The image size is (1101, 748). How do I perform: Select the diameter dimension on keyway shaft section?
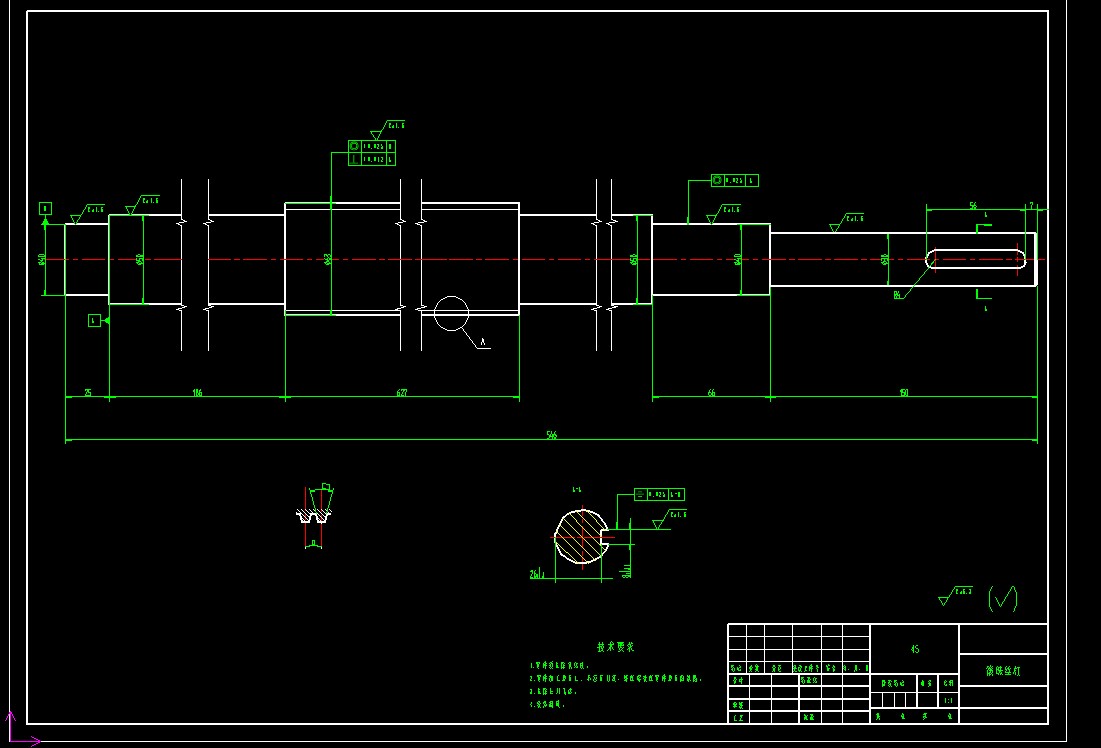pos(885,259)
